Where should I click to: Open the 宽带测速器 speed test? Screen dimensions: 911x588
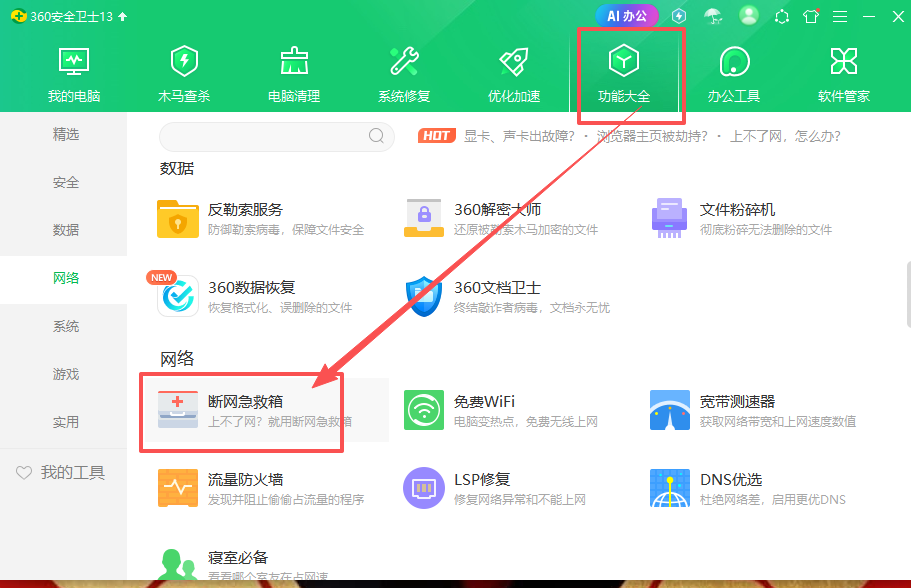click(x=737, y=410)
